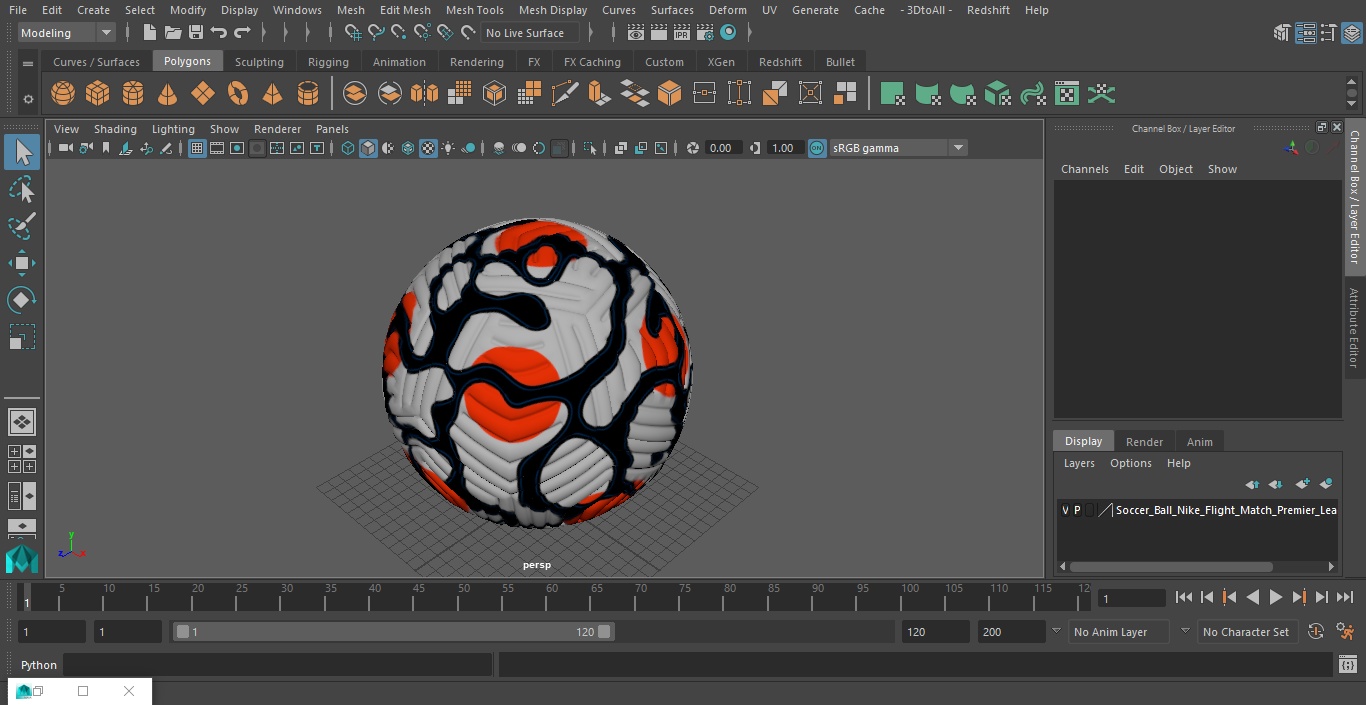Open the No Character Set dropdown

[x=1246, y=632]
